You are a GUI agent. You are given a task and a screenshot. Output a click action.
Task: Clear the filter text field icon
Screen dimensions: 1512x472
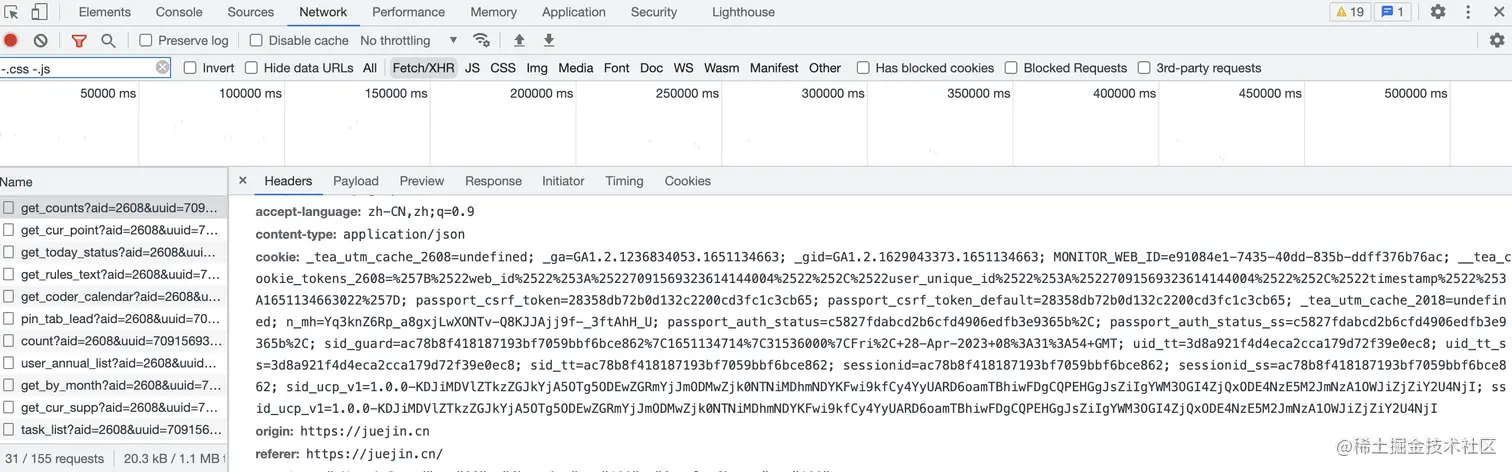(162, 67)
